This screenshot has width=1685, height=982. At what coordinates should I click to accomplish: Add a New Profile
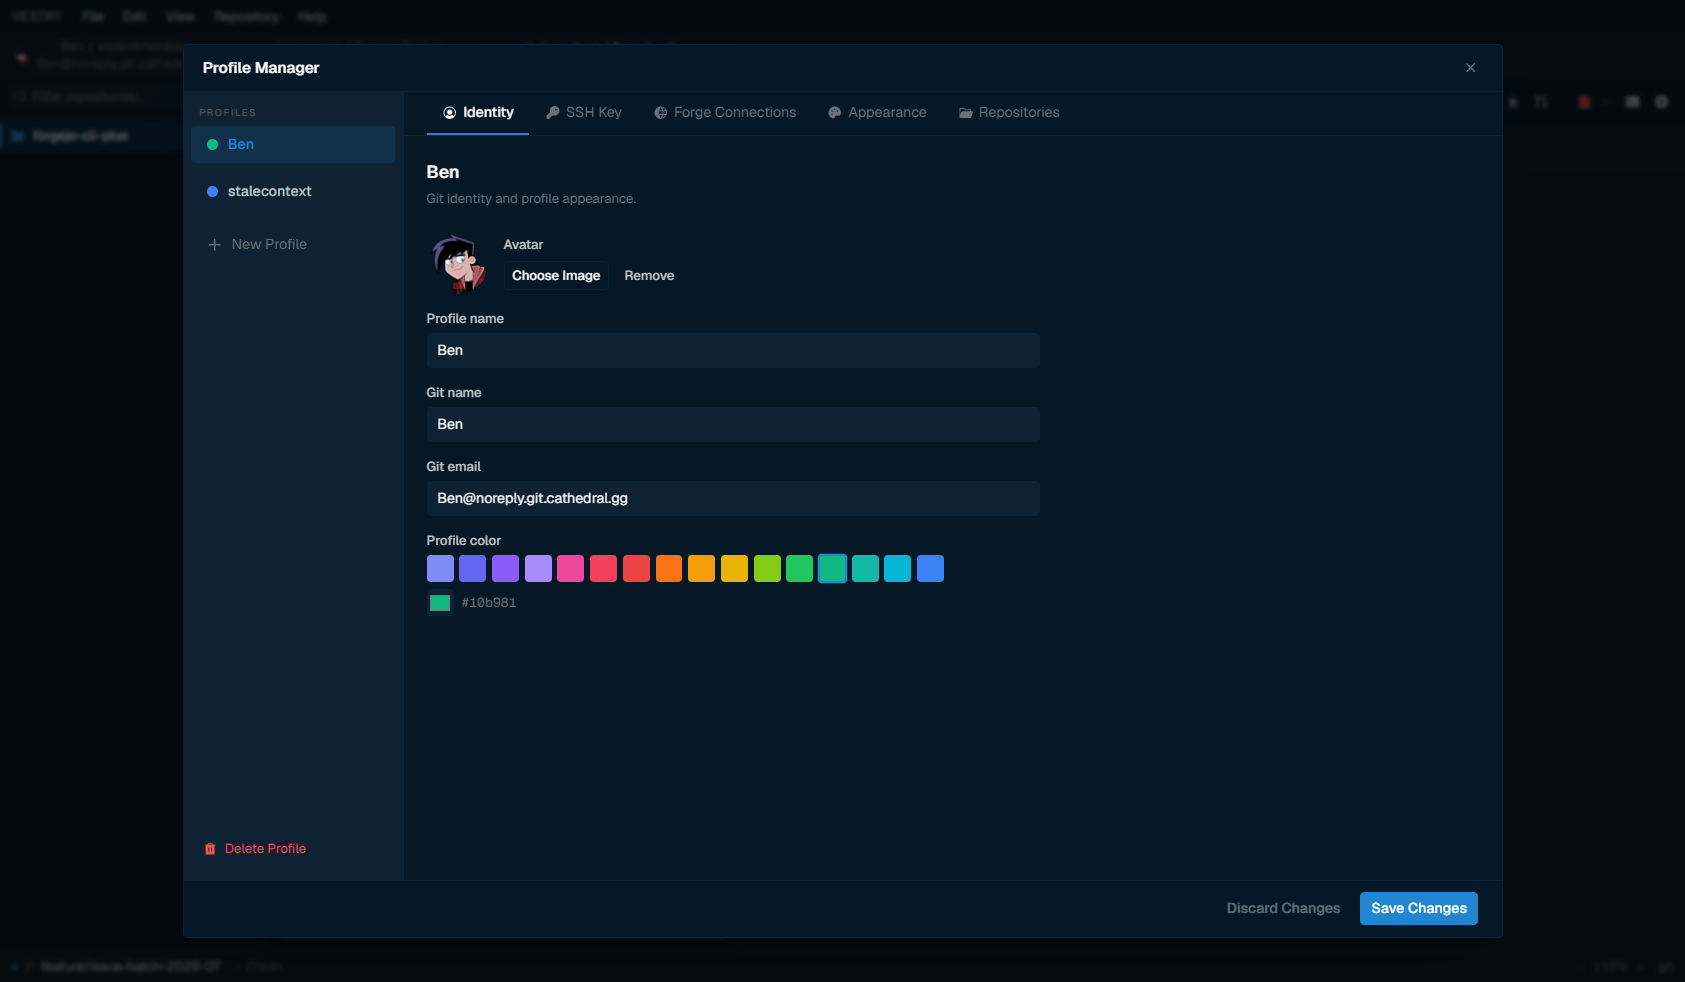click(x=257, y=244)
